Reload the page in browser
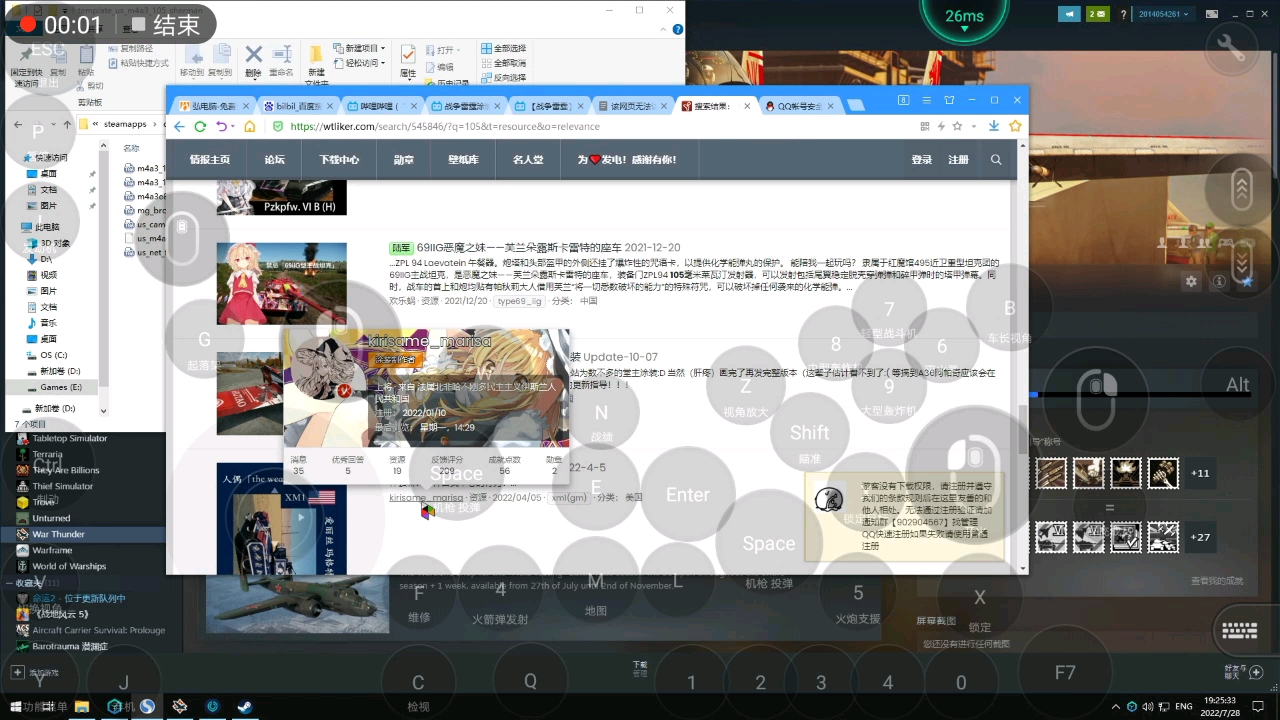The height and width of the screenshot is (720, 1280). pyautogui.click(x=200, y=126)
